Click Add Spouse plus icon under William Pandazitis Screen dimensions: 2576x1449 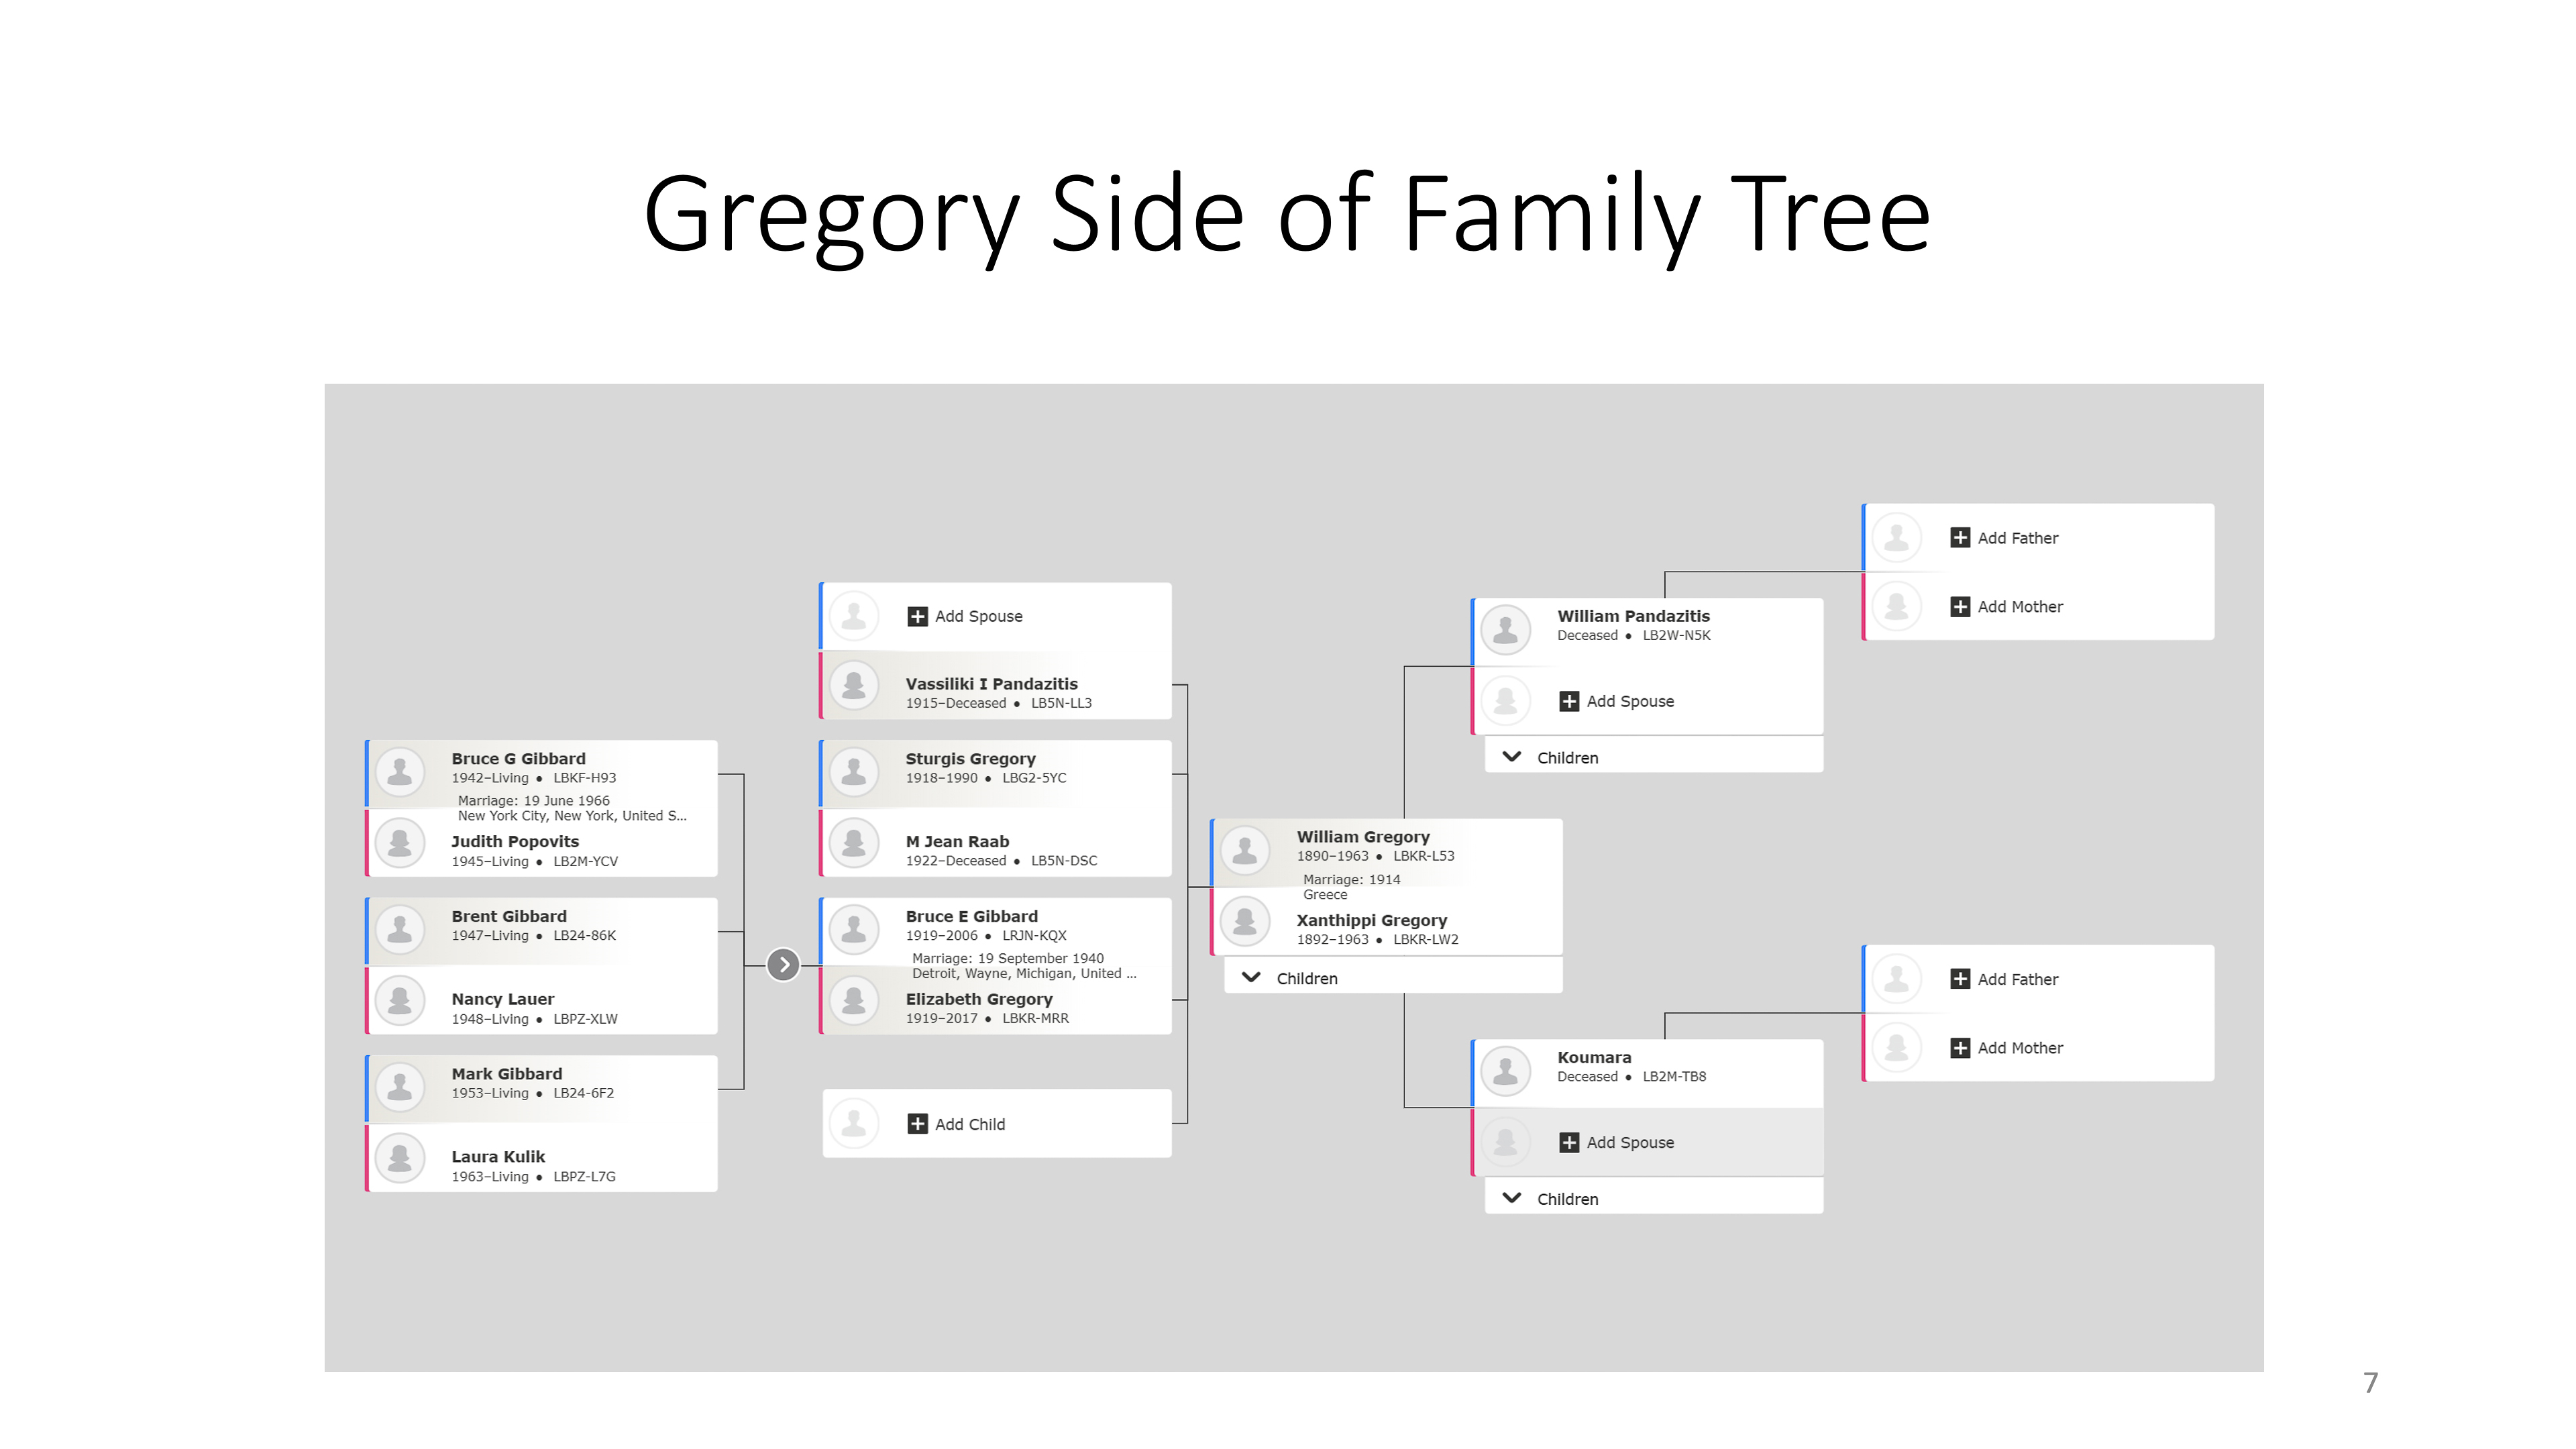(x=1569, y=701)
